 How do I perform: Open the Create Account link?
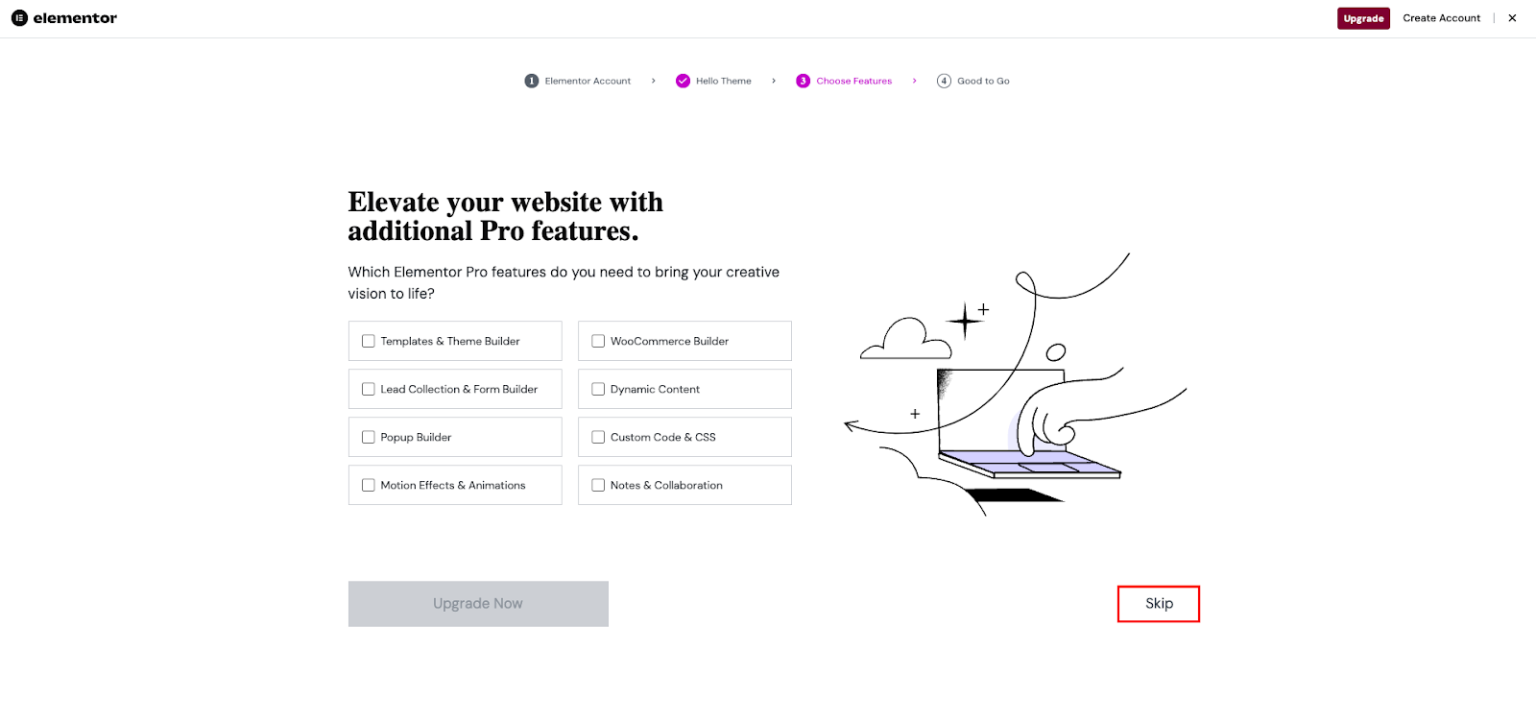click(x=1441, y=17)
